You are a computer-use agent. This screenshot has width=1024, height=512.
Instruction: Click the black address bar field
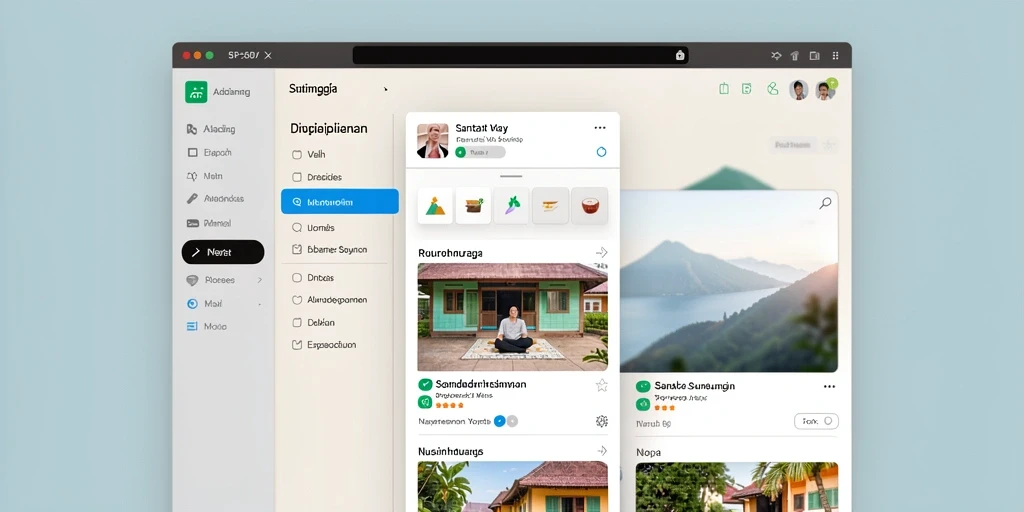click(520, 56)
